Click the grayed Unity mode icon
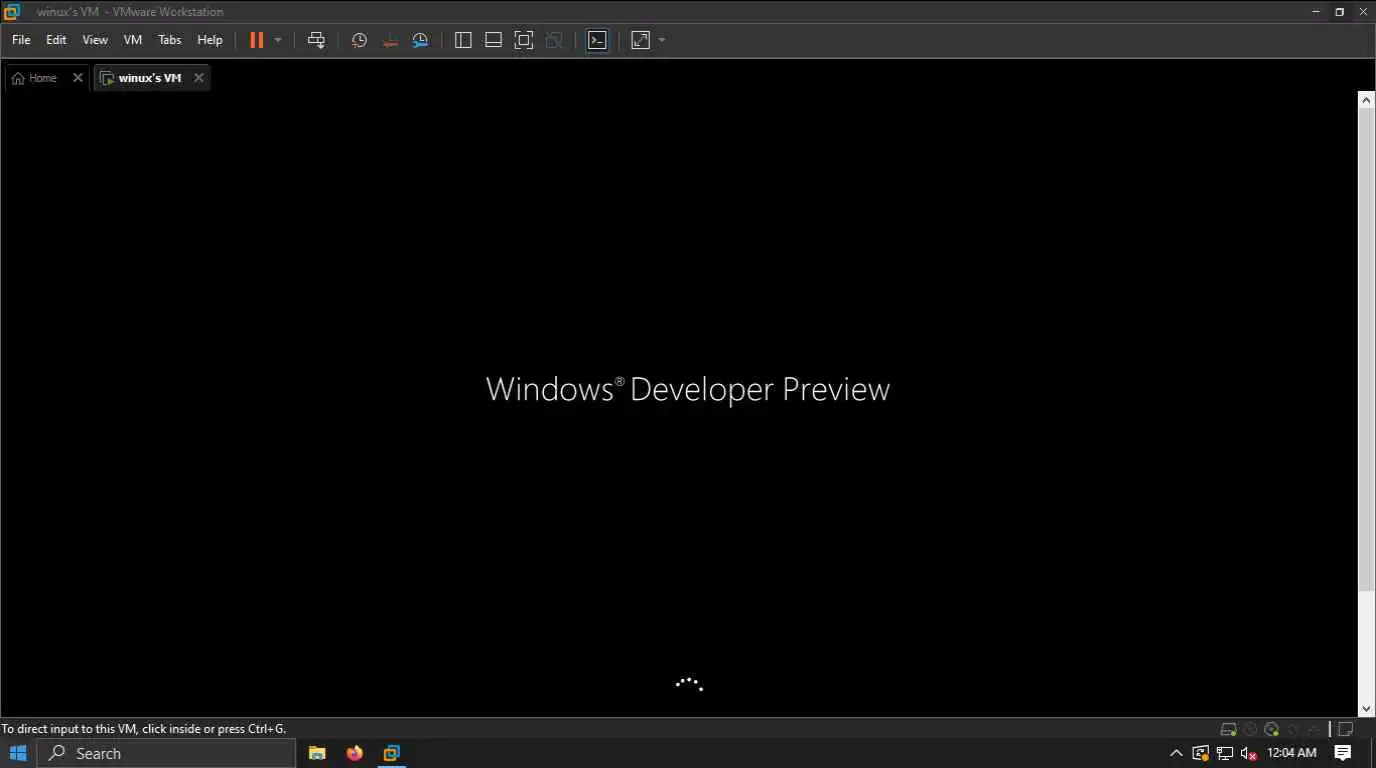The image size is (1376, 768). 554,40
